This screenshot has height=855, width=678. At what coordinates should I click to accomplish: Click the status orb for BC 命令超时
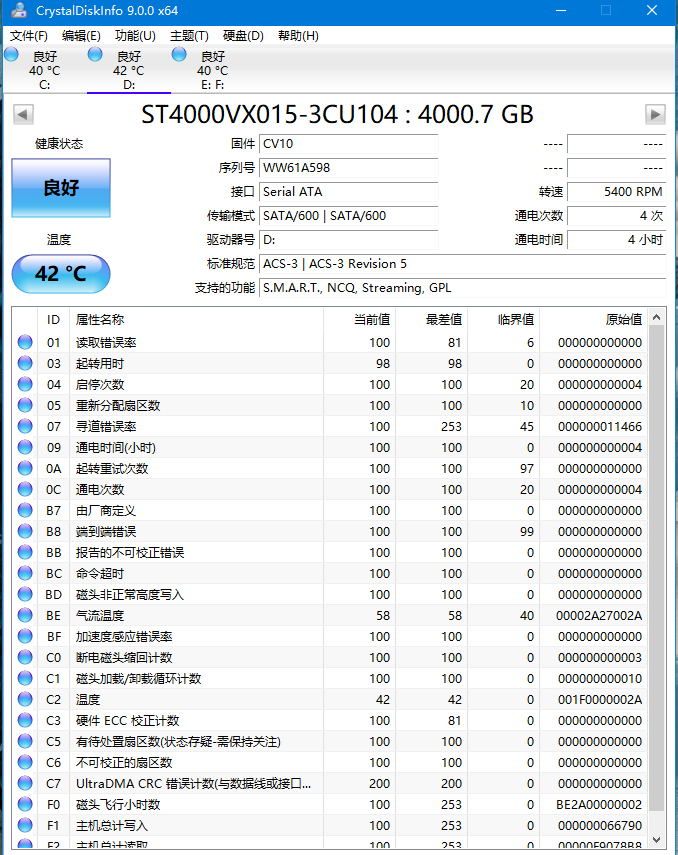tap(25, 573)
